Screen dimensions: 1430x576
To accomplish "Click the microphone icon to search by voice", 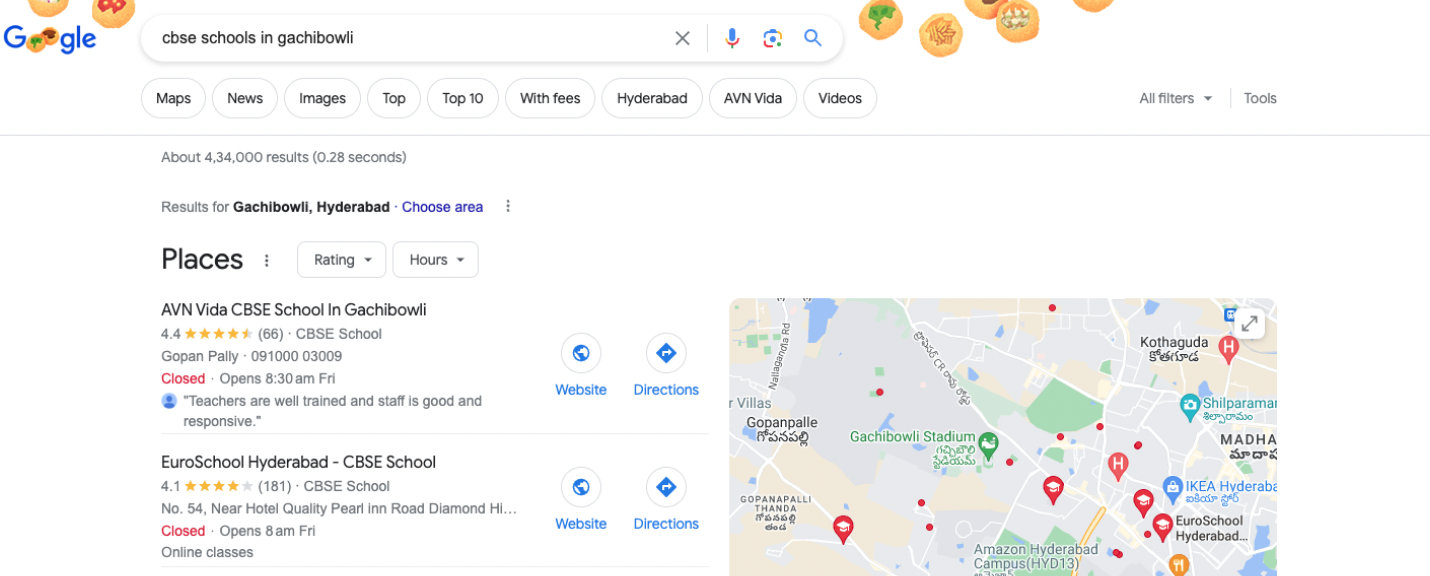I will [x=732, y=37].
